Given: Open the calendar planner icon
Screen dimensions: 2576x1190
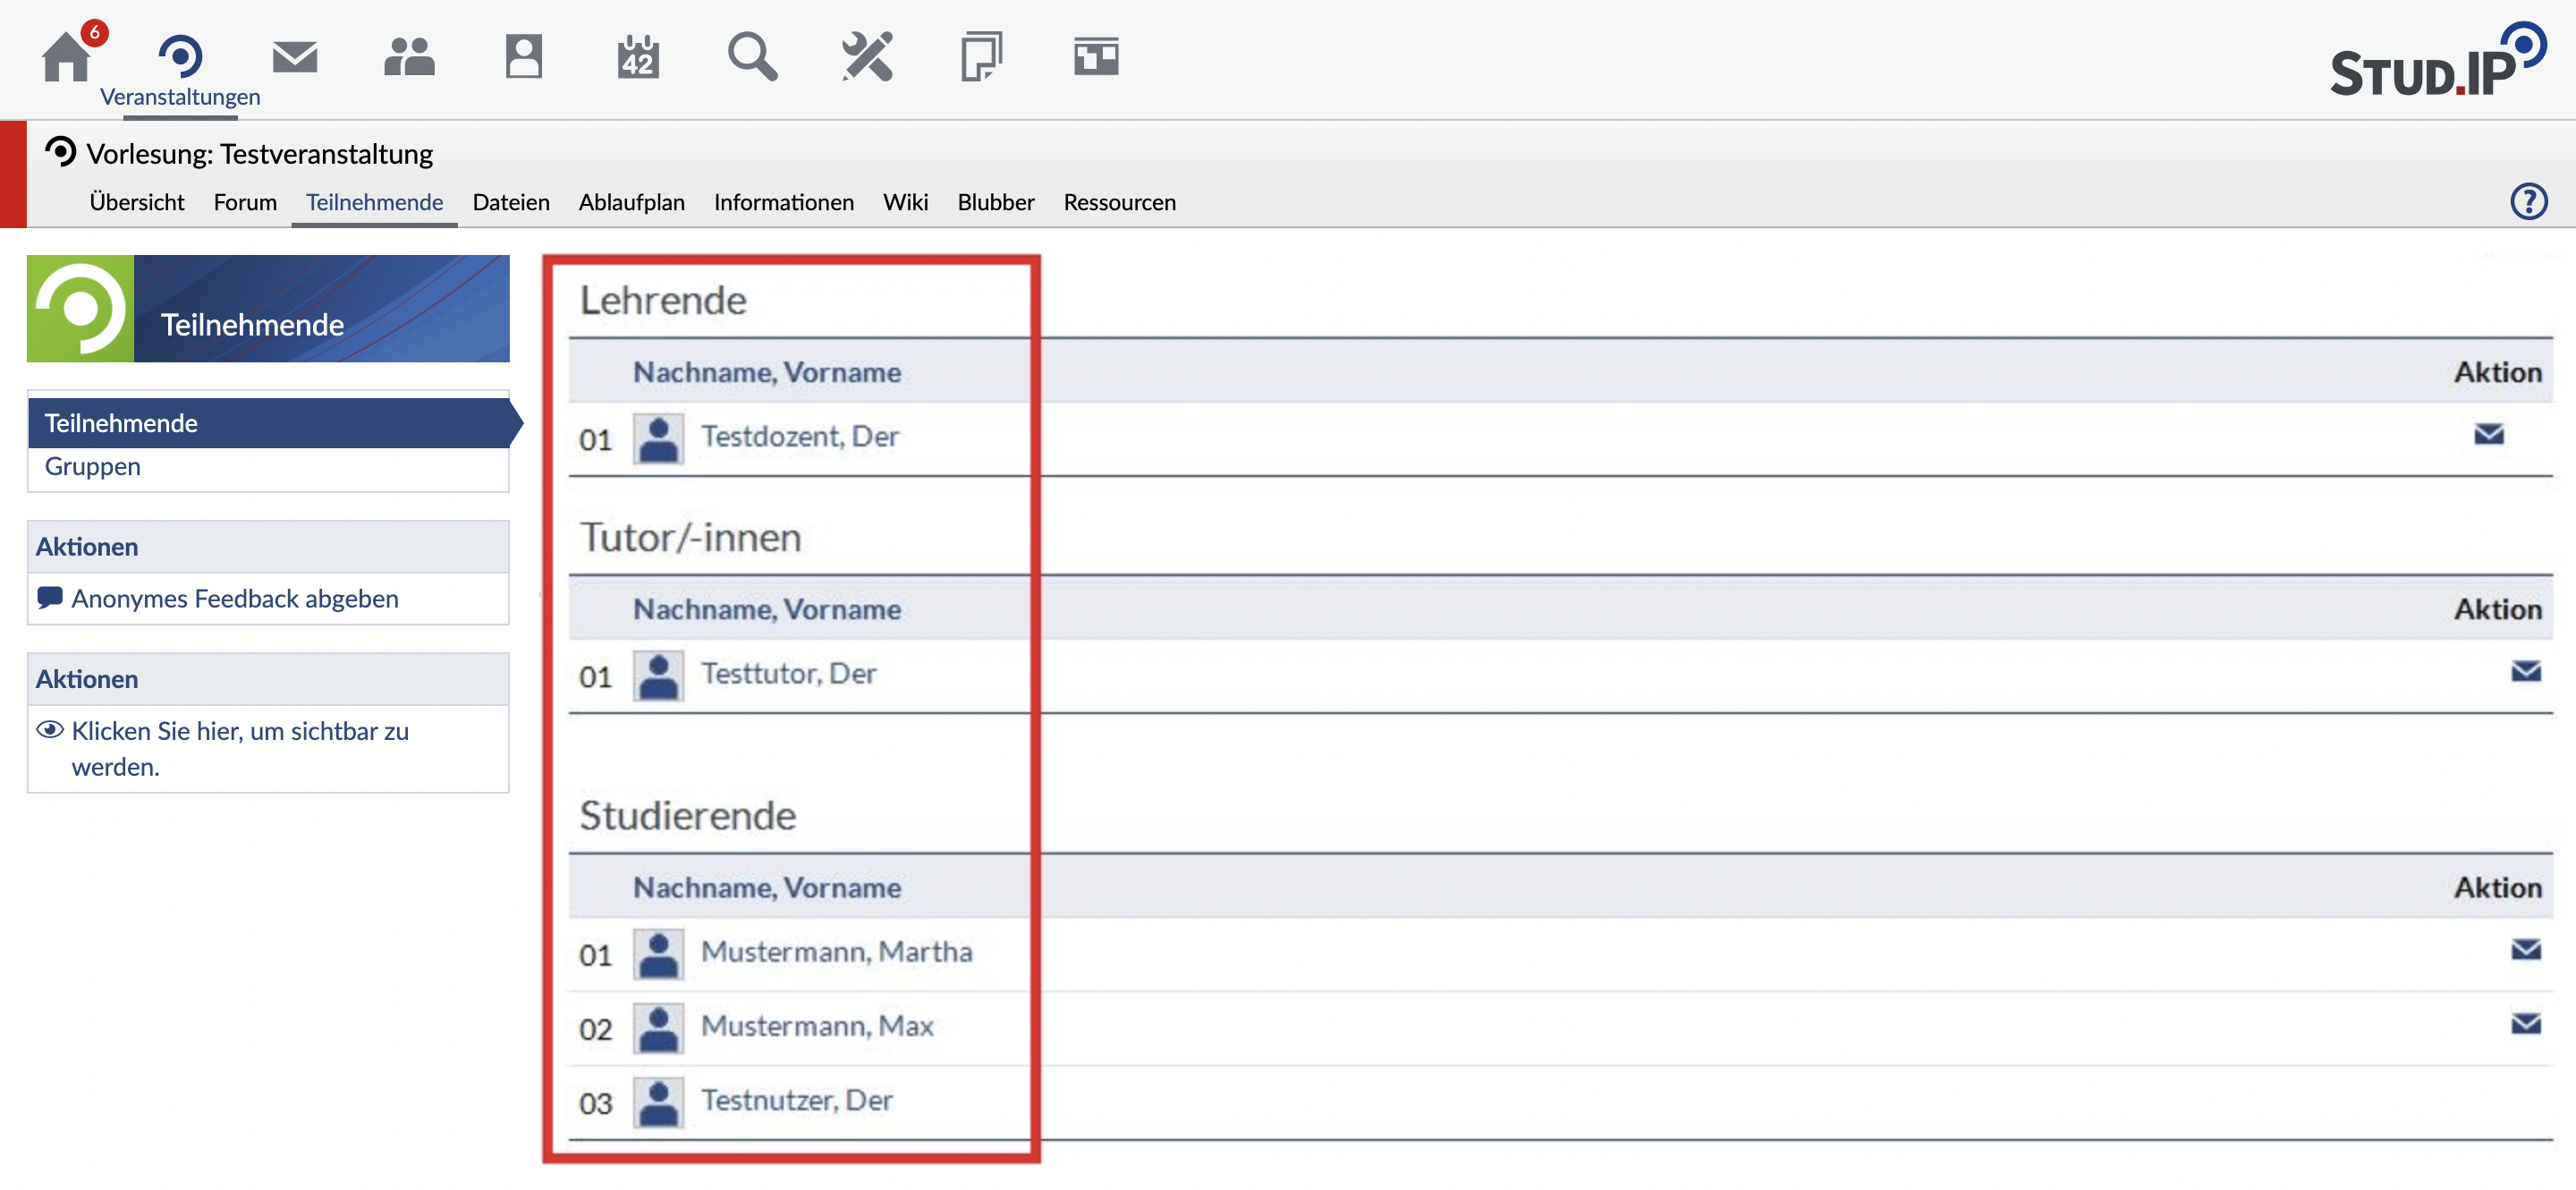Looking at the screenshot, I should (638, 57).
